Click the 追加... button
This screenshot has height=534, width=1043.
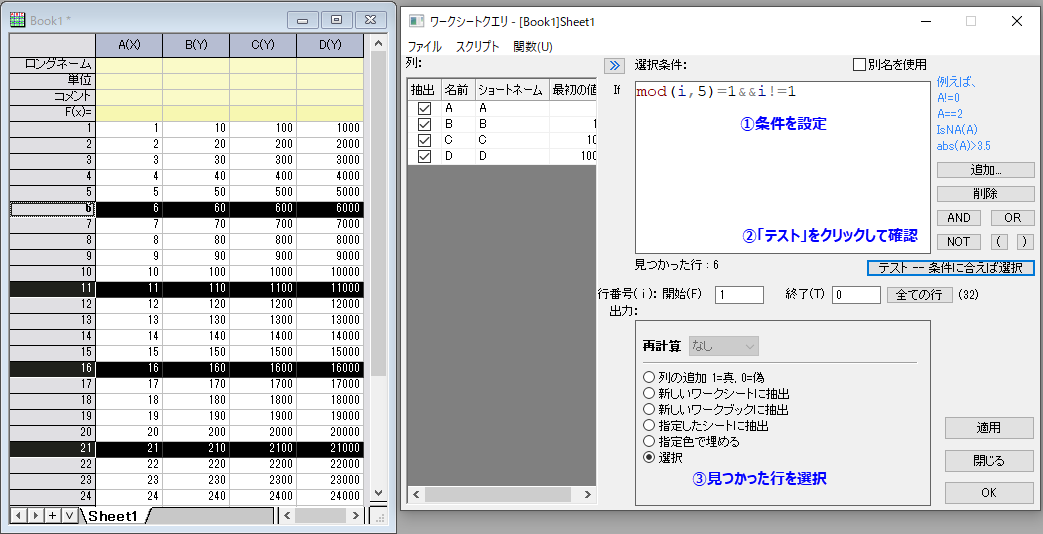tap(986, 170)
